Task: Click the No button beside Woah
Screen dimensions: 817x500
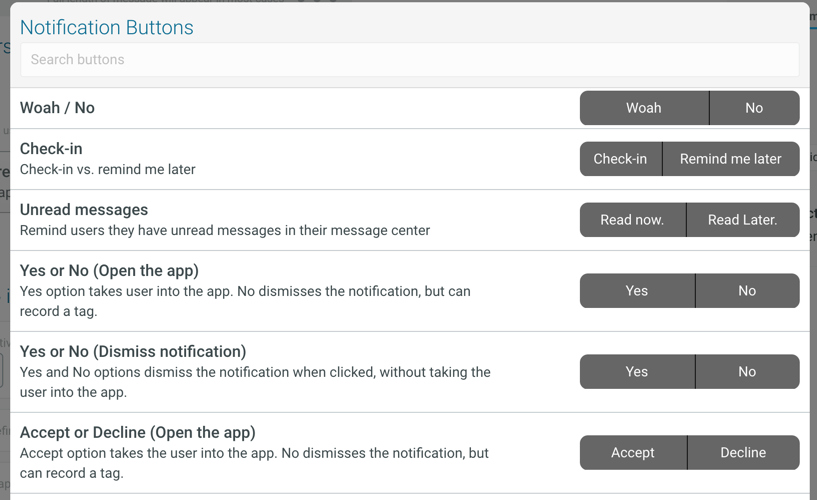Action: tap(754, 108)
